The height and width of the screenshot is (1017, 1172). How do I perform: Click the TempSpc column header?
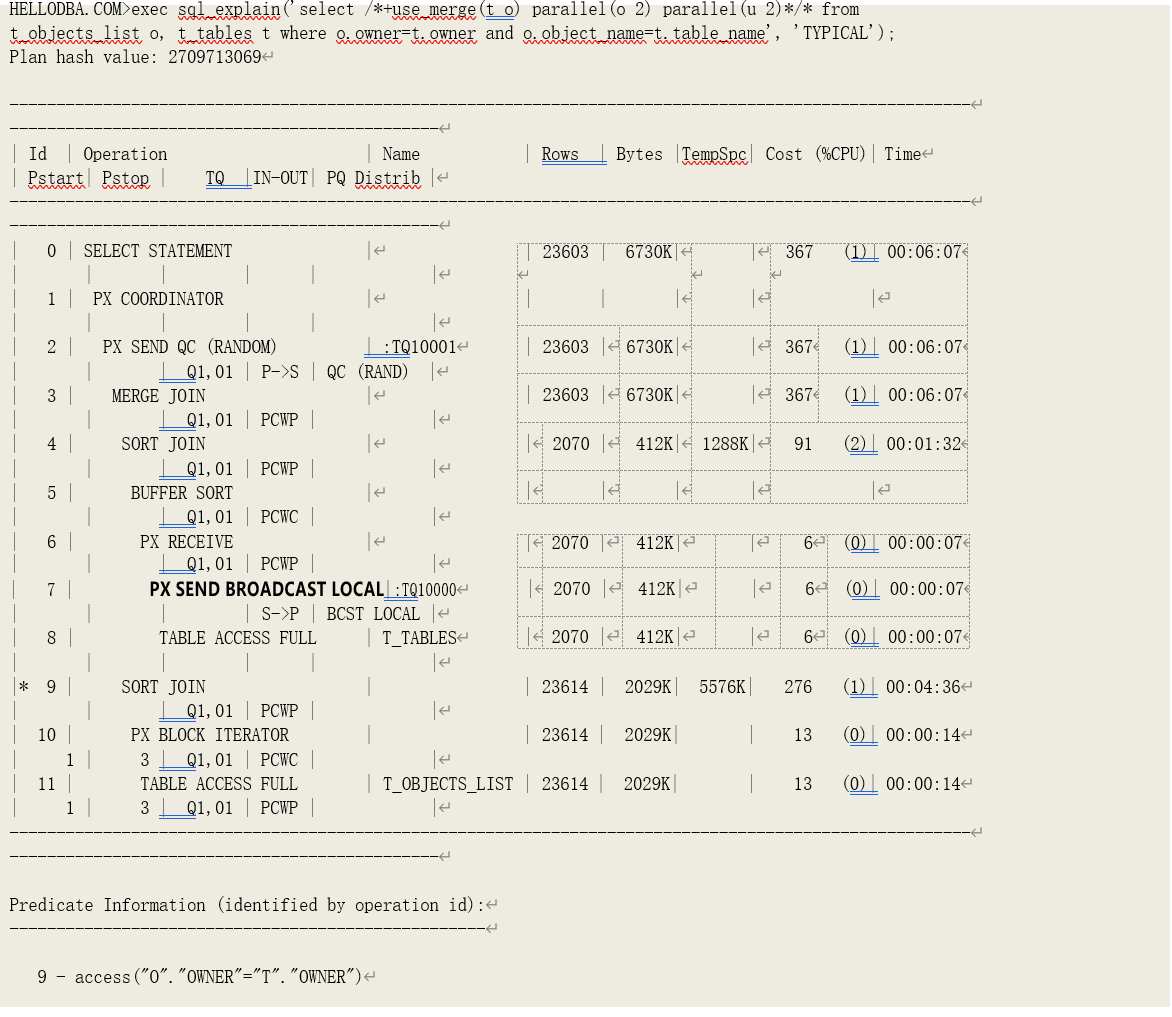pos(714,154)
